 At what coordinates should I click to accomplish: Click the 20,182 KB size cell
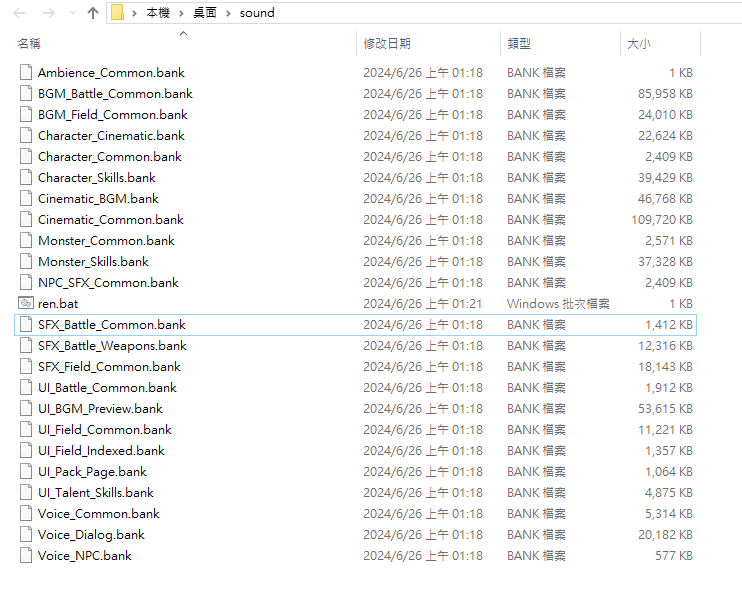665,534
